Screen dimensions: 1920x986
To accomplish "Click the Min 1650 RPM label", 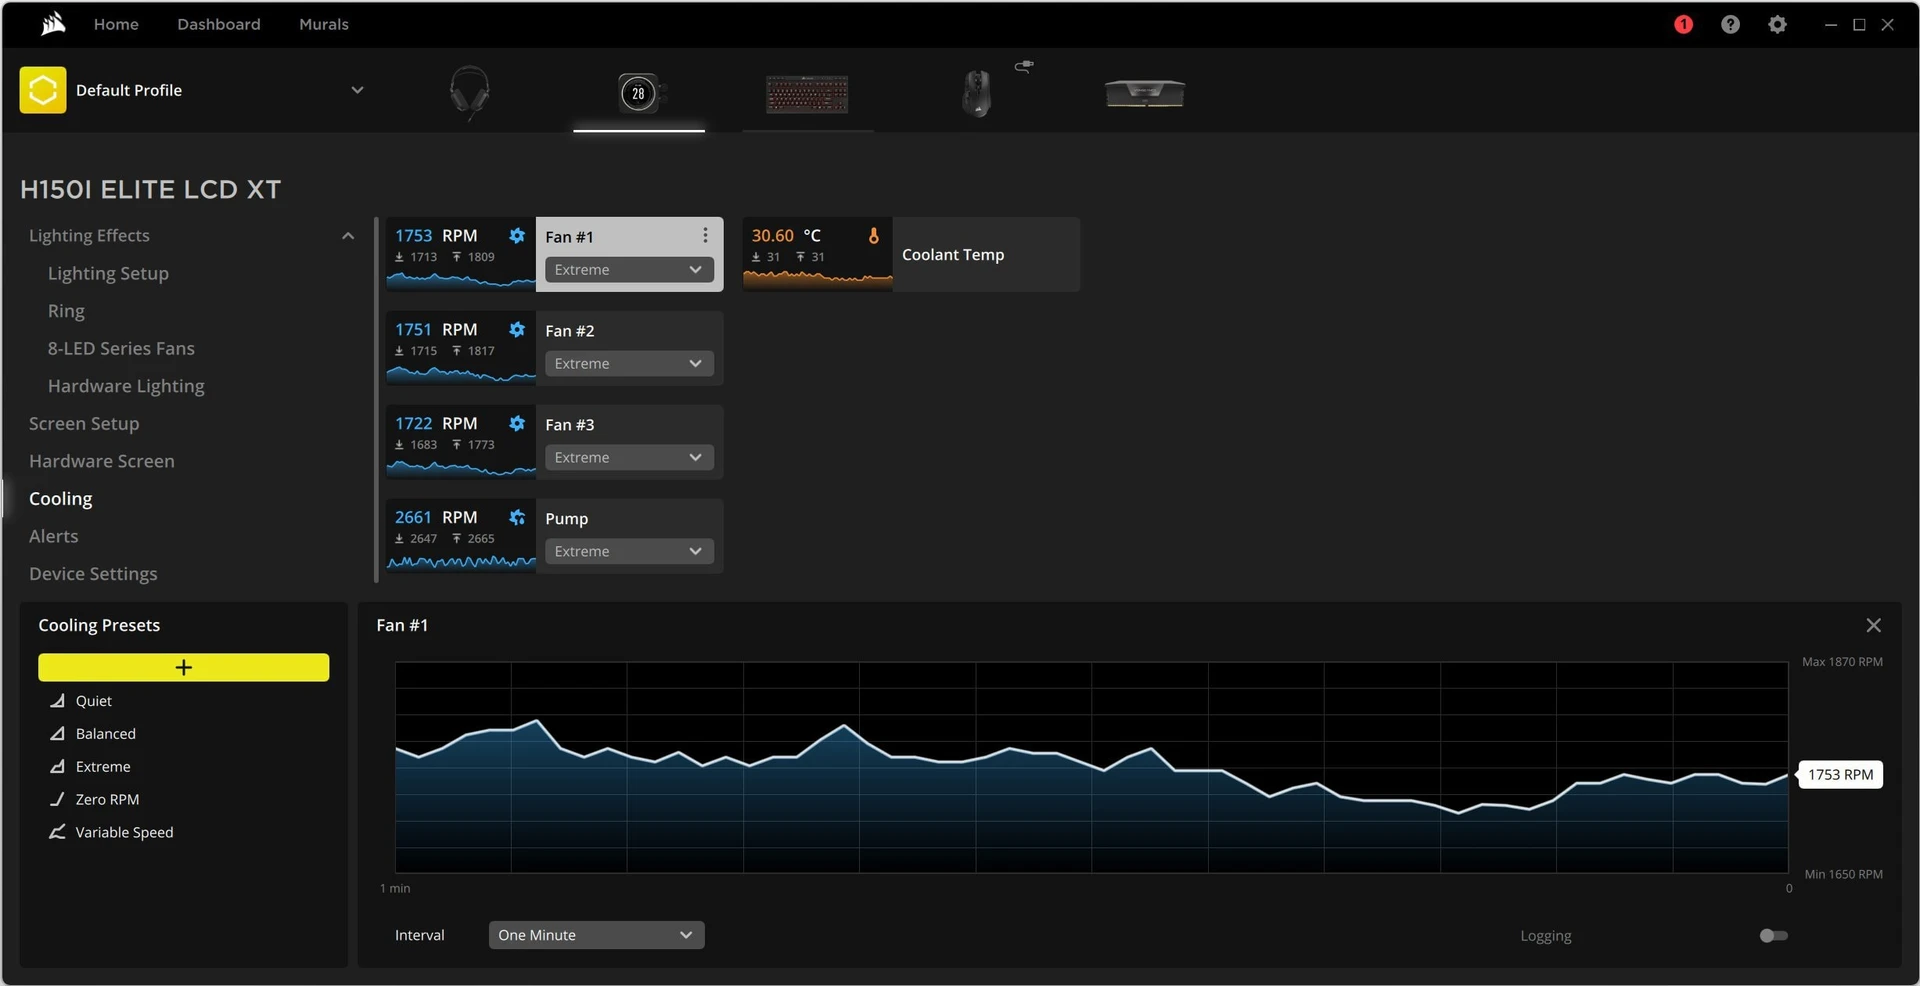I will pos(1843,874).
